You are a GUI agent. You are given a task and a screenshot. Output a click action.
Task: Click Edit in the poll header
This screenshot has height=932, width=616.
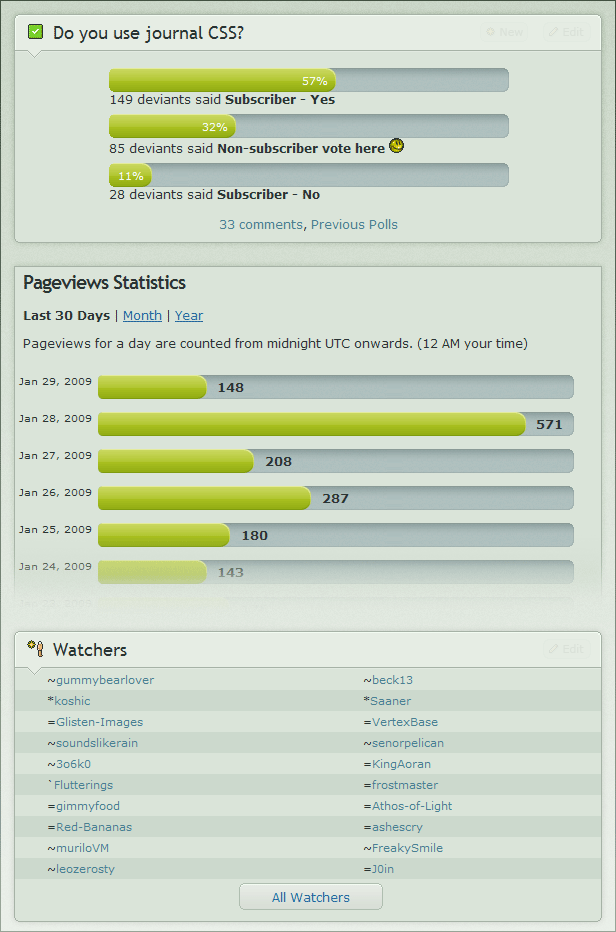567,32
